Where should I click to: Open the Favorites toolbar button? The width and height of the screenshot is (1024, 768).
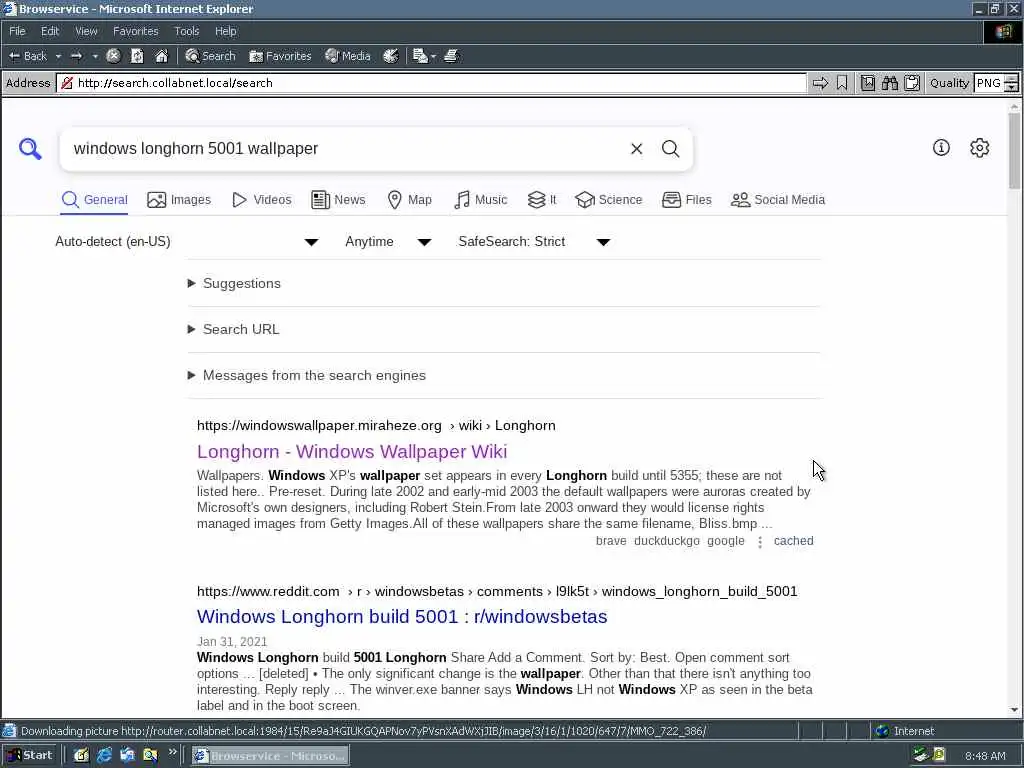click(280, 56)
